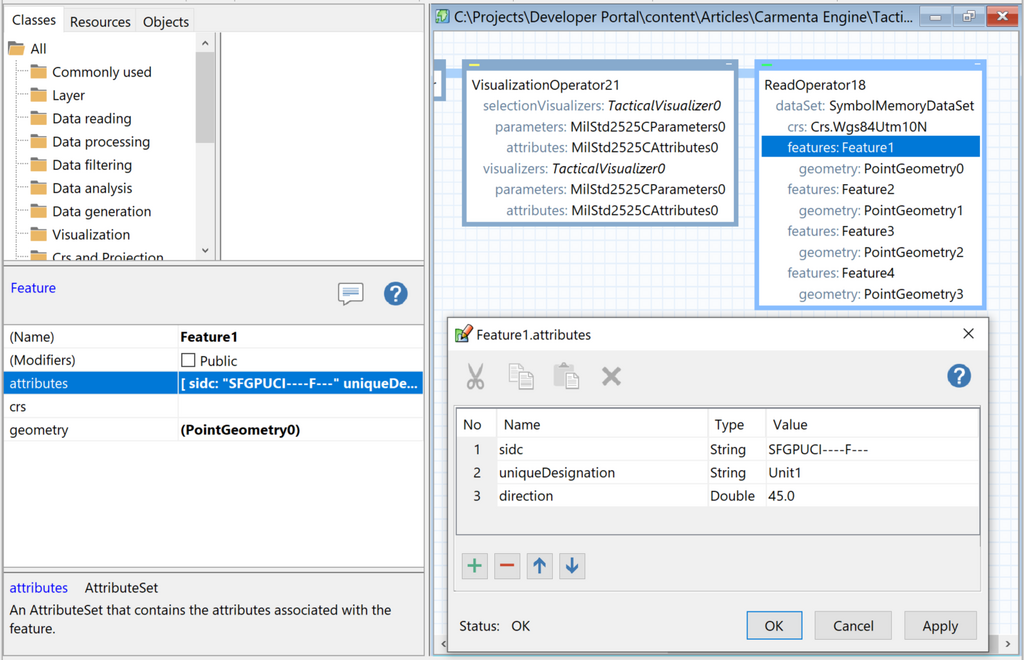Image resolution: width=1024 pixels, height=660 pixels.
Task: Open help in the Feature1.attributes dialog
Action: [959, 376]
